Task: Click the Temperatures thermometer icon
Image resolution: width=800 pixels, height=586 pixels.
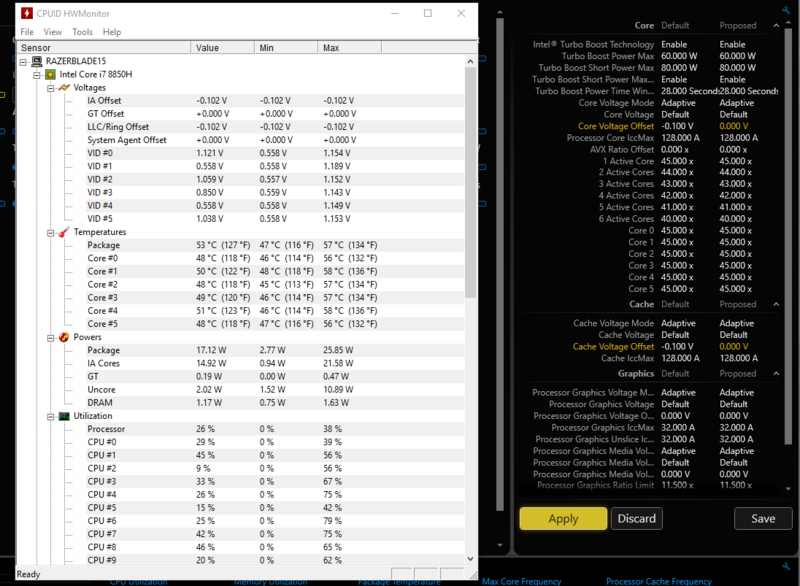Action: click(64, 232)
